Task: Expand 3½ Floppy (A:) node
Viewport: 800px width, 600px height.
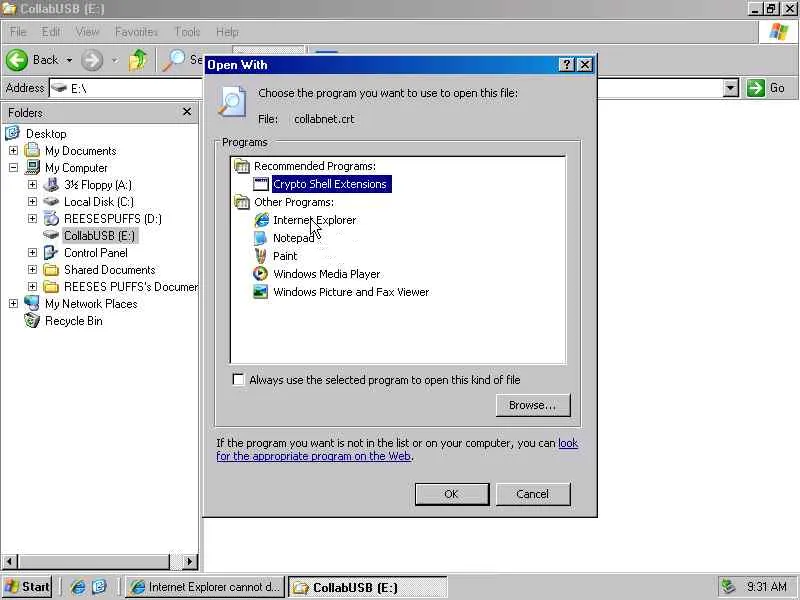Action: pyautogui.click(x=32, y=185)
